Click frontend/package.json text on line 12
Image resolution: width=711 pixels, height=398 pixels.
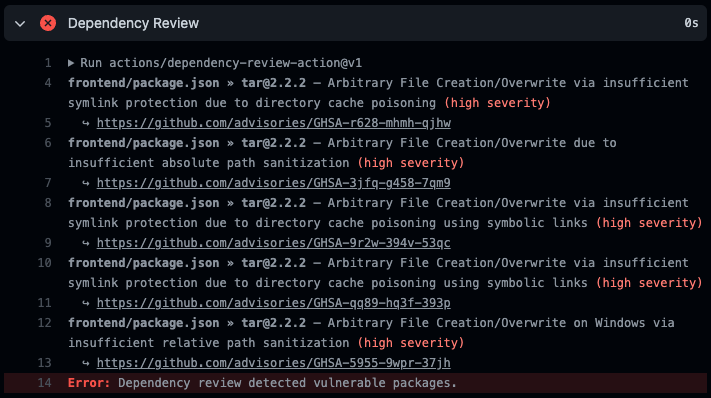coord(144,323)
